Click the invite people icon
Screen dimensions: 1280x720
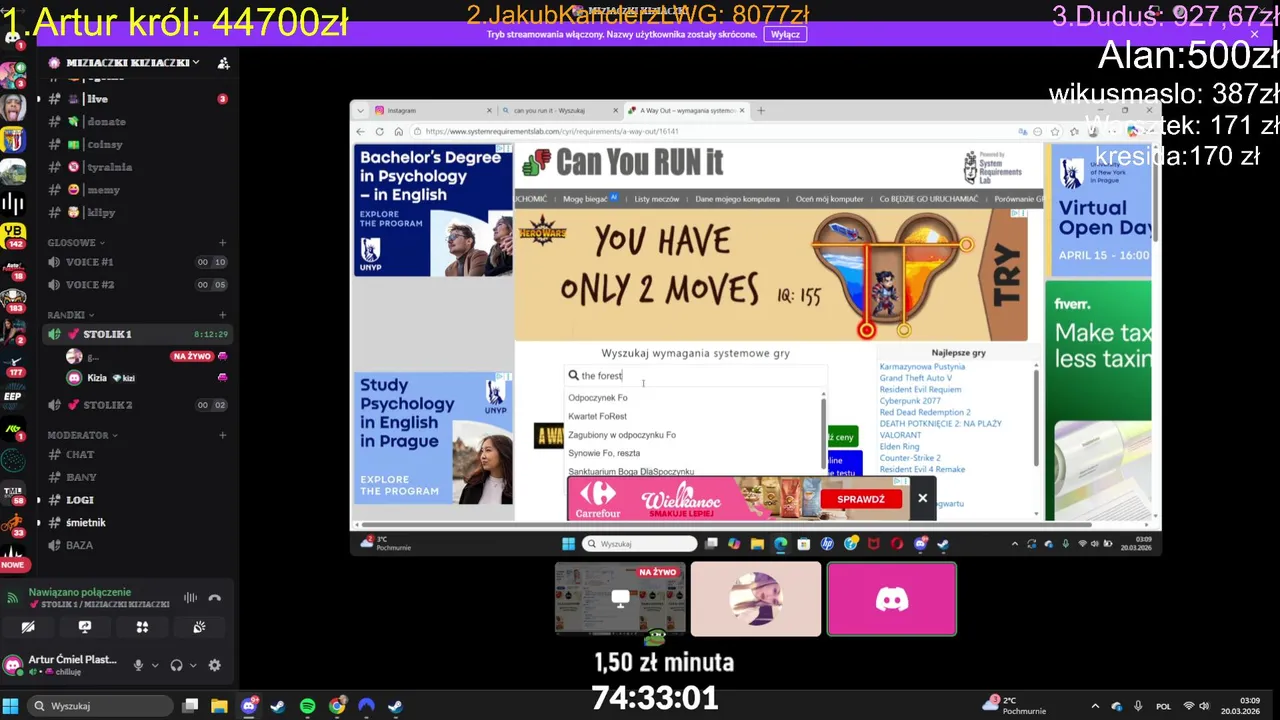[x=223, y=62]
